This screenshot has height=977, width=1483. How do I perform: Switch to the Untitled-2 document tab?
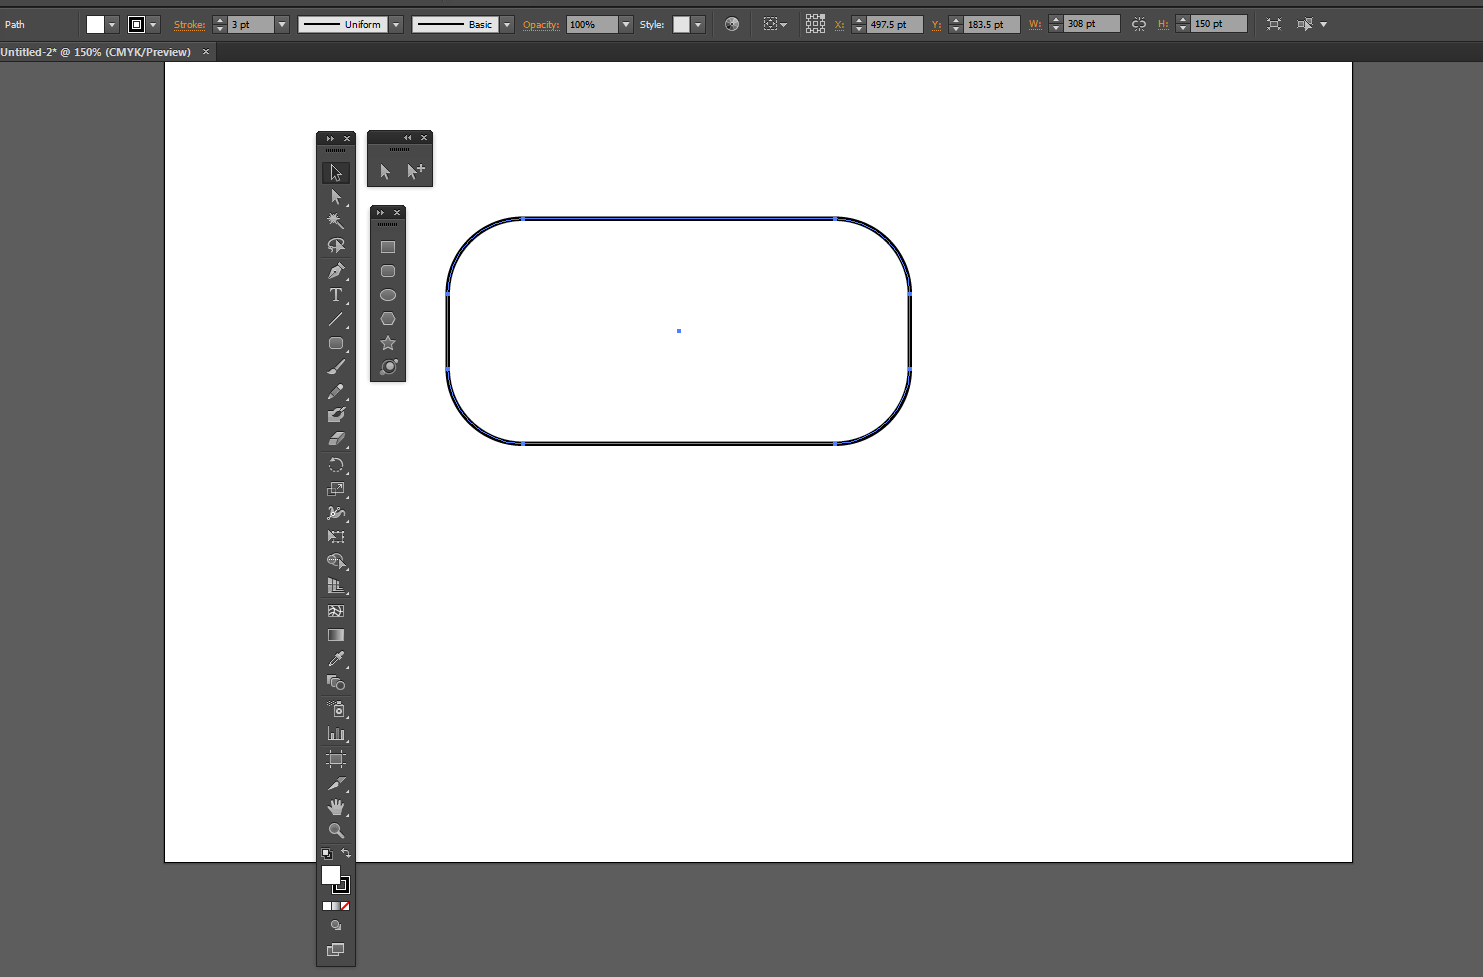pos(95,51)
